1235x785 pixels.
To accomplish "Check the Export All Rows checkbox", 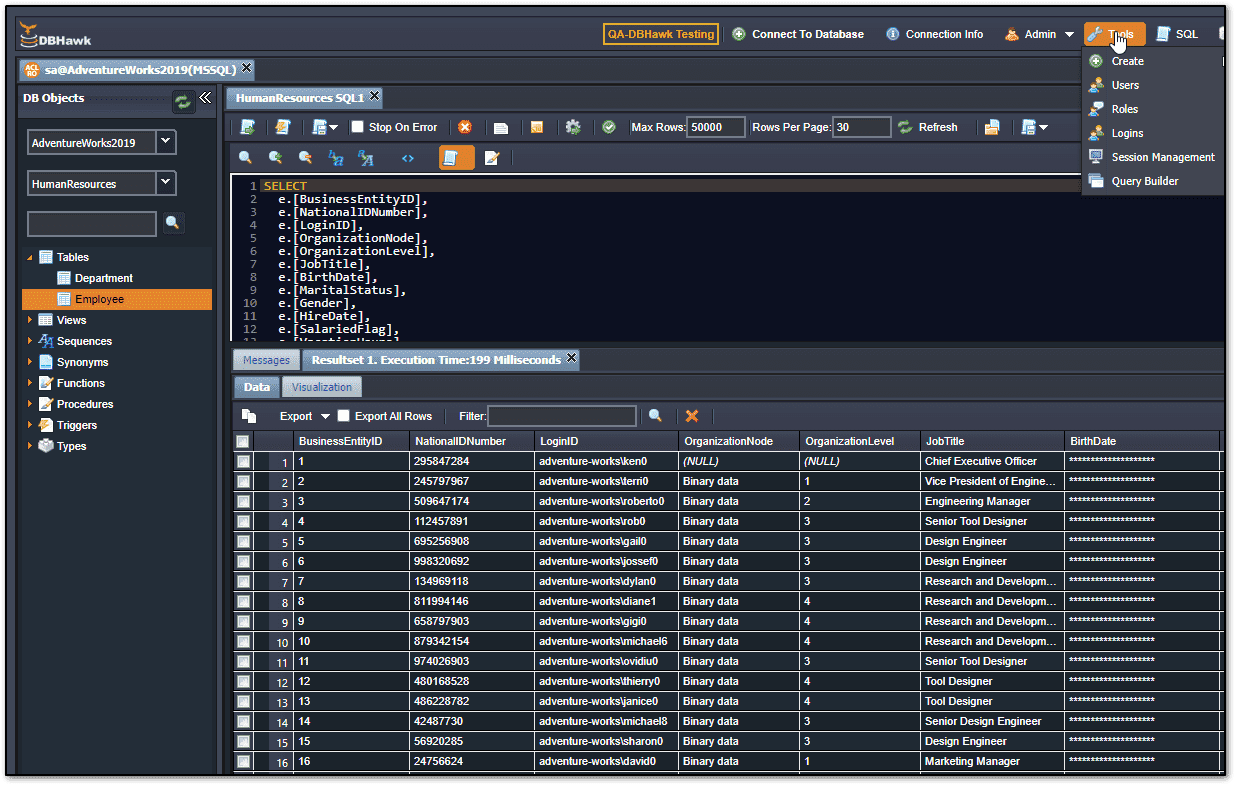I will pyautogui.click(x=344, y=416).
